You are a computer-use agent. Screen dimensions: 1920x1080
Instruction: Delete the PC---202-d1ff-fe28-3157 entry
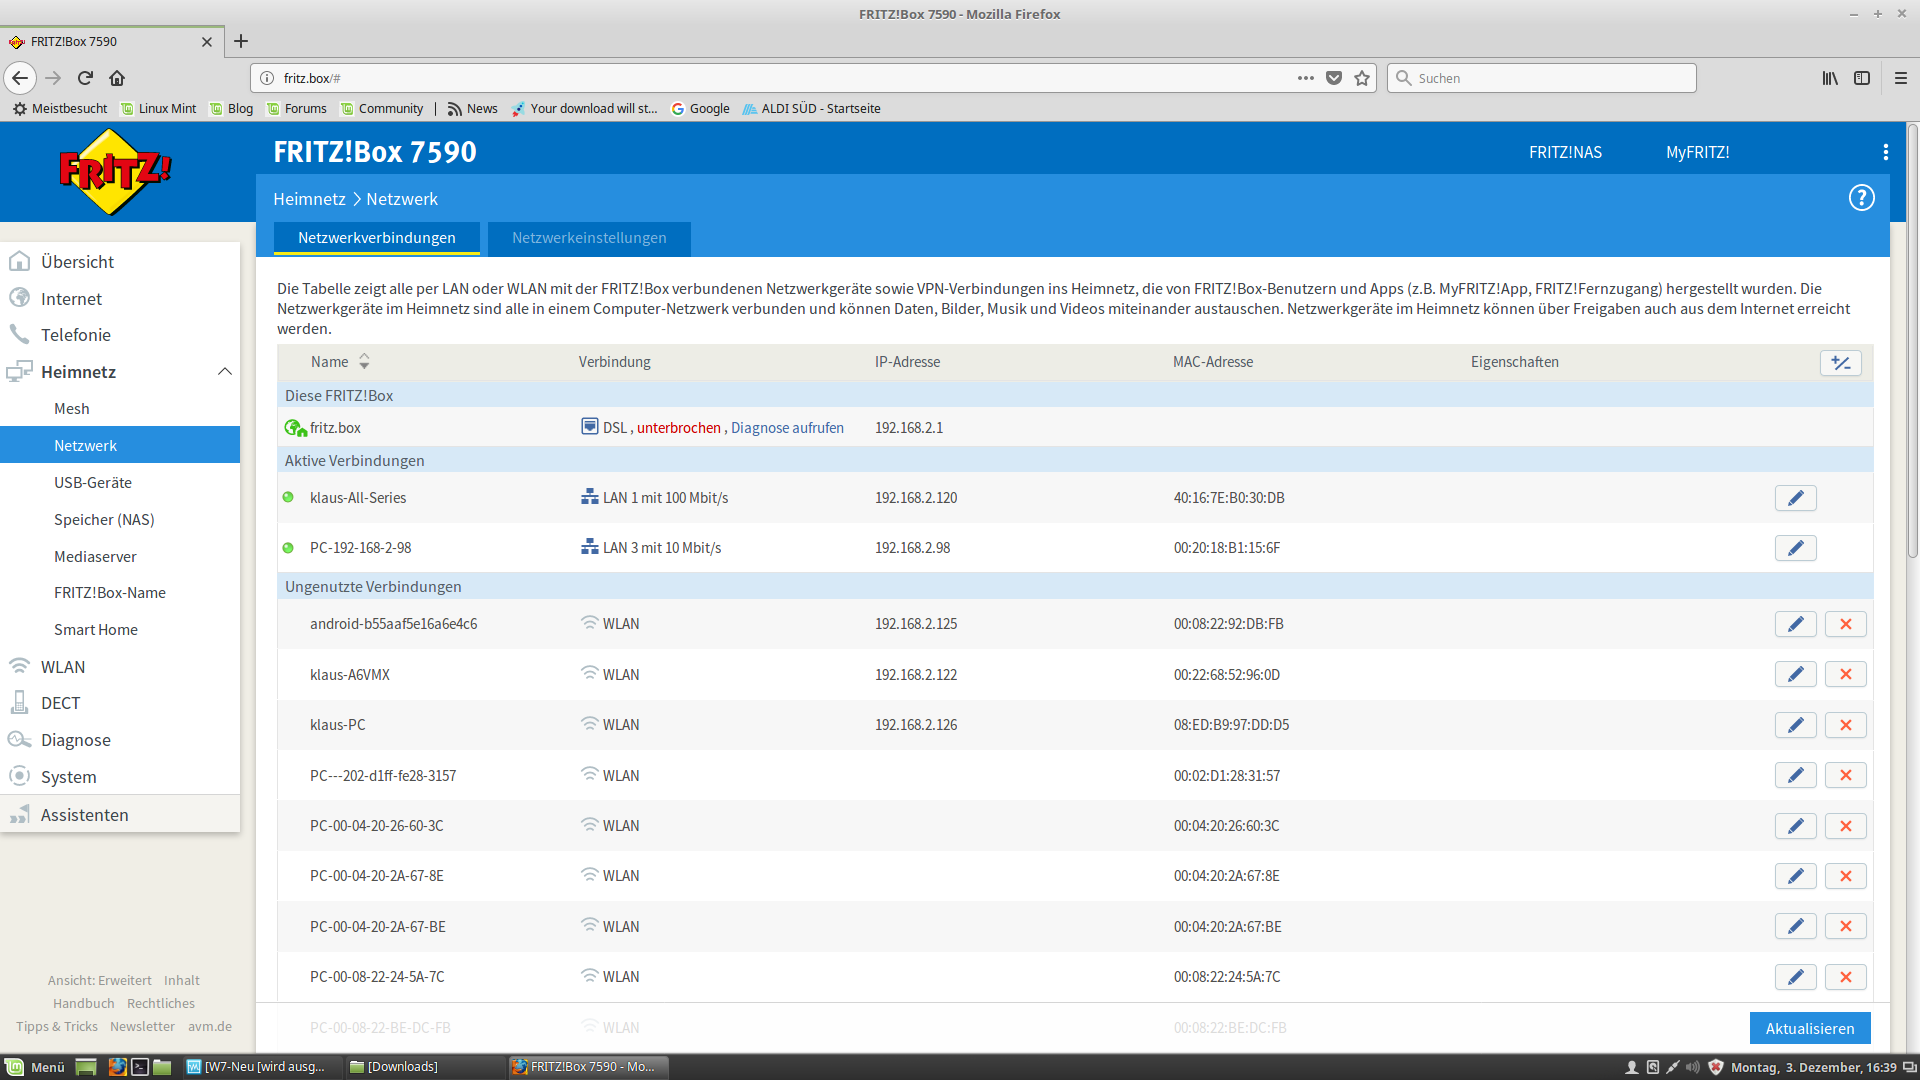coord(1845,776)
